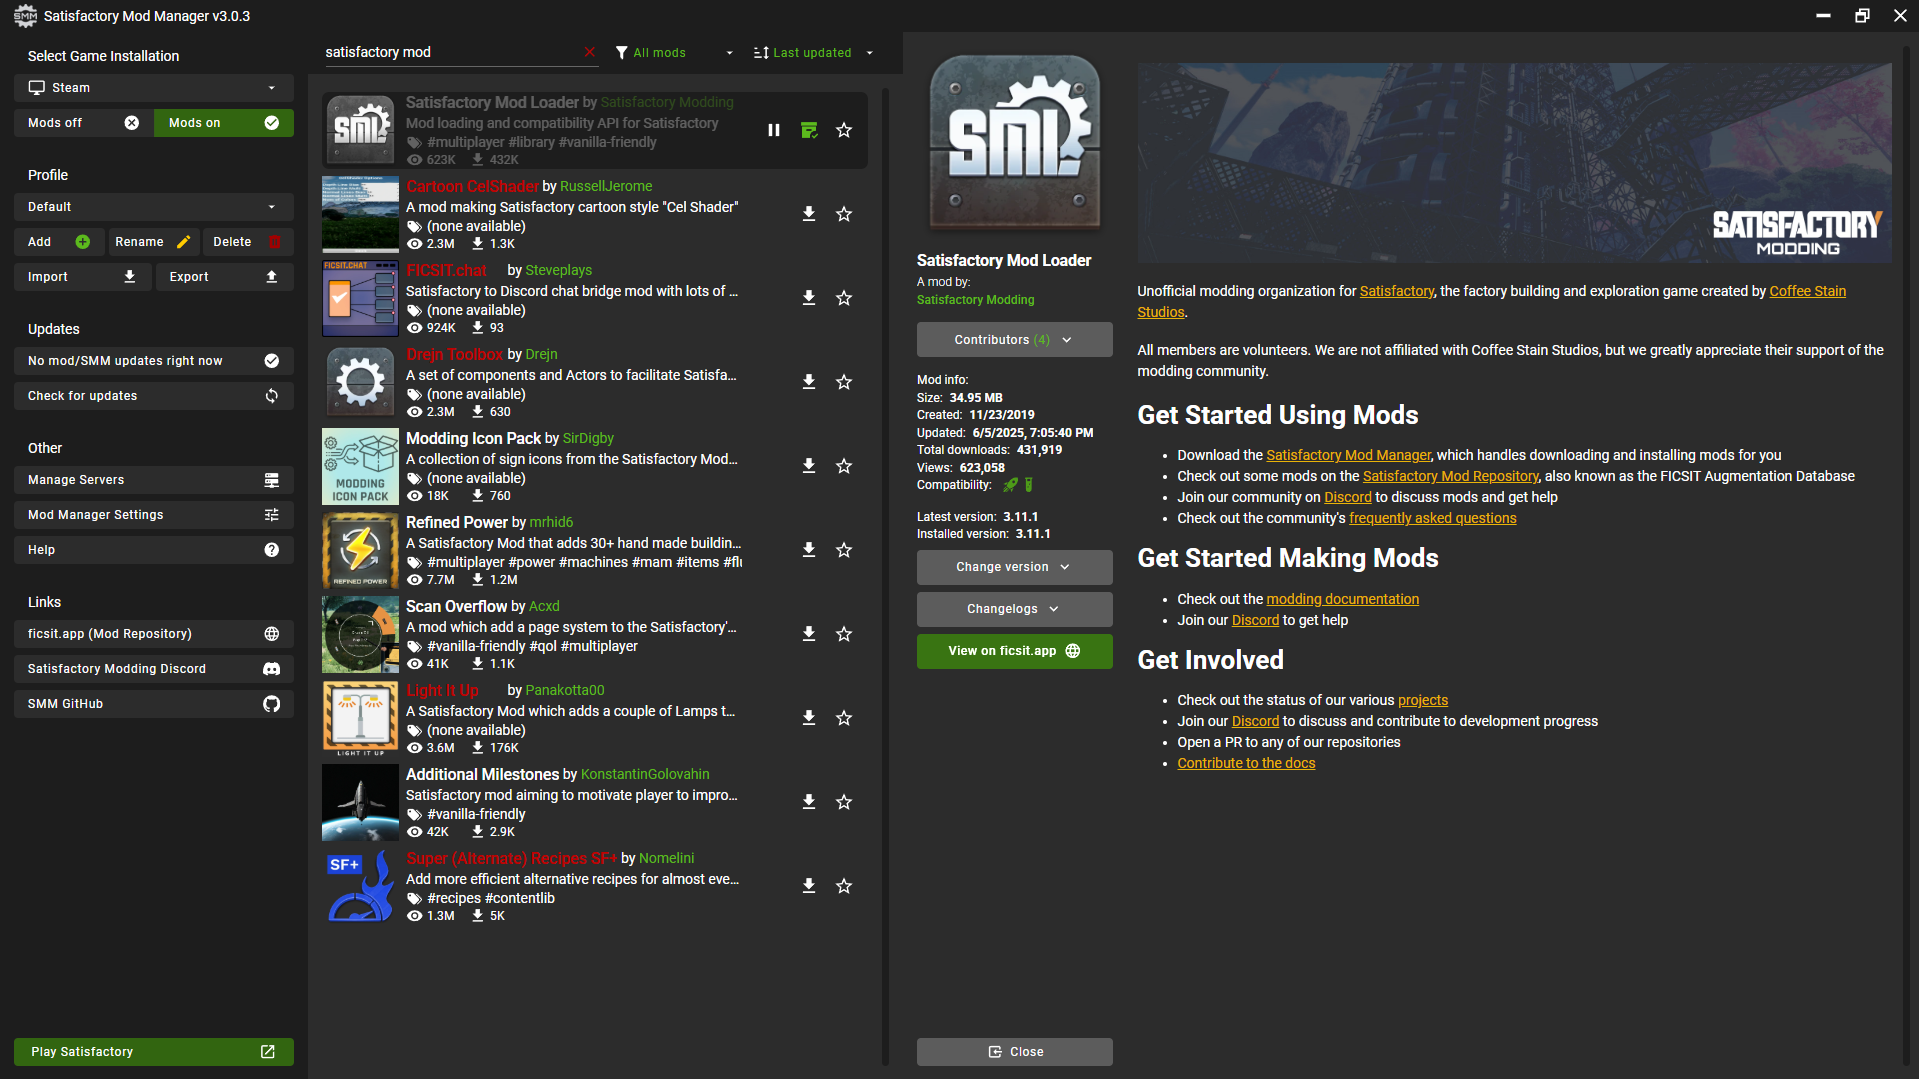This screenshot has width=1919, height=1079.
Task: Open Mod Manager Settings
Action: 154,515
